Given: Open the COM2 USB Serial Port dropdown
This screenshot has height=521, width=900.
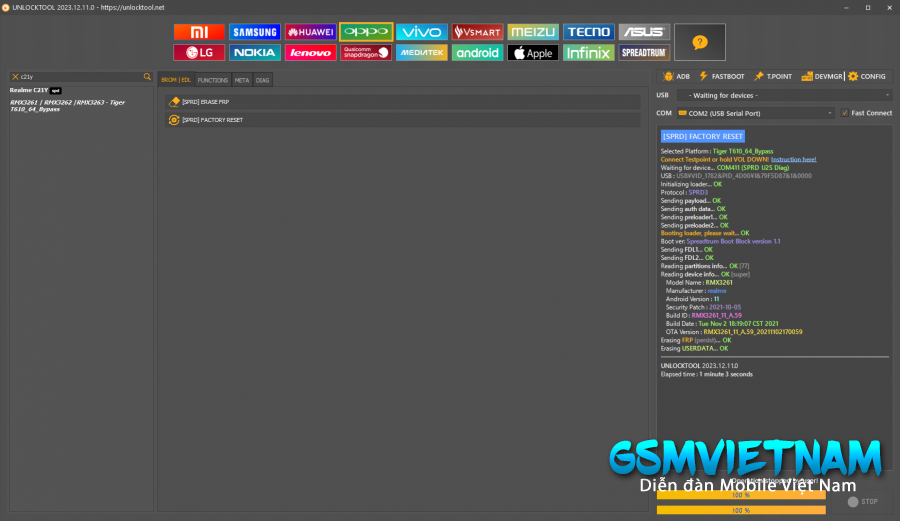Looking at the screenshot, I should tap(755, 113).
